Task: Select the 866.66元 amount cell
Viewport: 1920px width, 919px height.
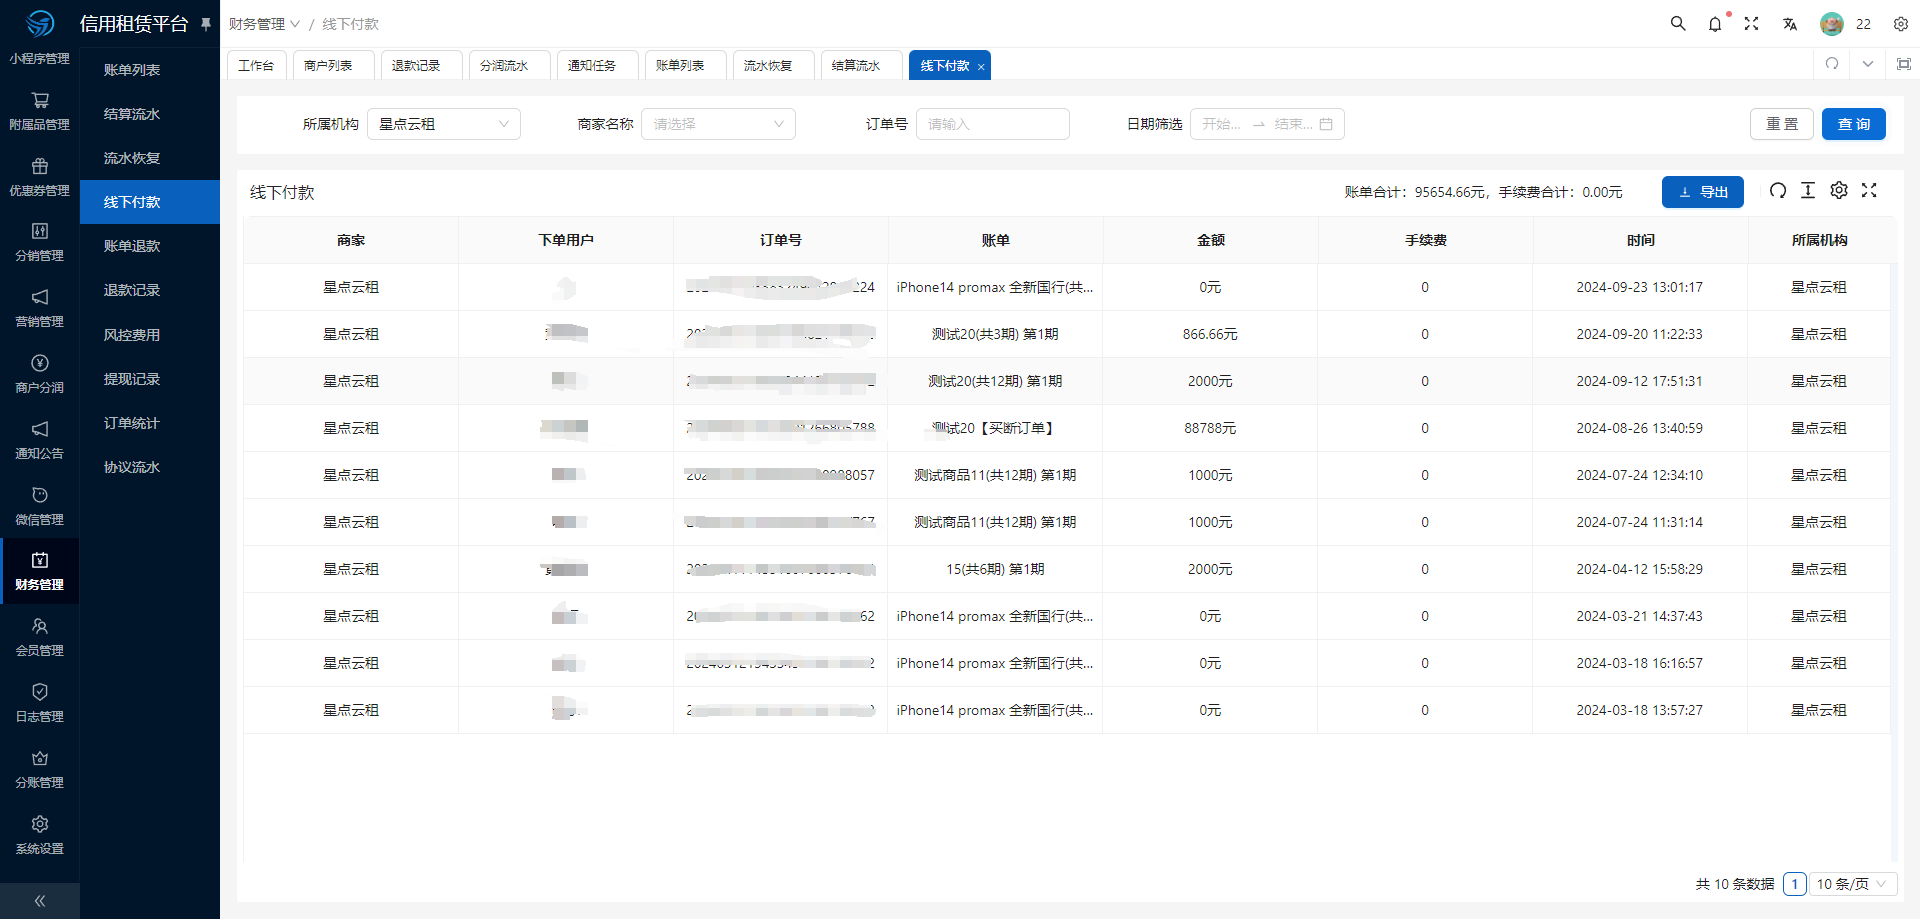Action: point(1210,334)
